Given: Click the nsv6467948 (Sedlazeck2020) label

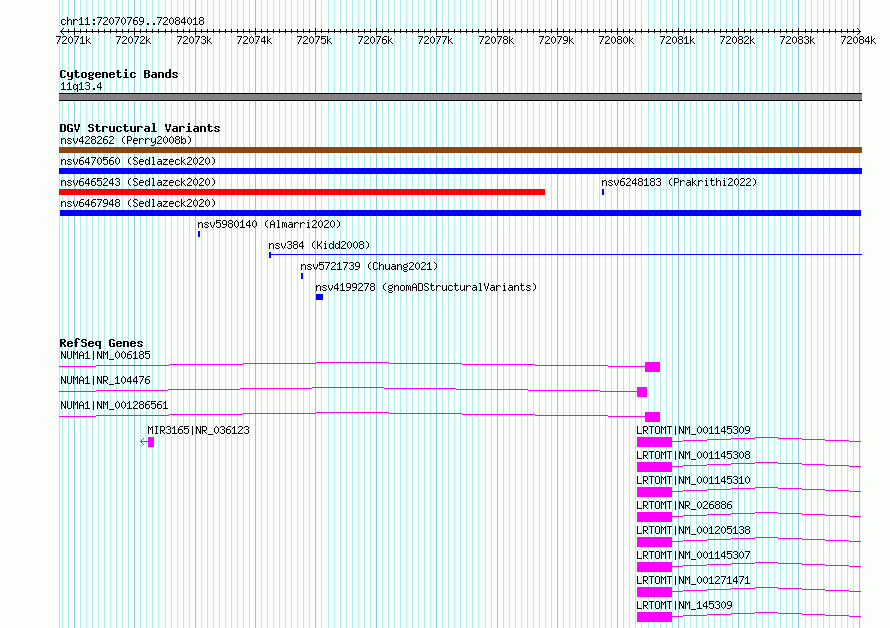Looking at the screenshot, I should click(x=138, y=203).
